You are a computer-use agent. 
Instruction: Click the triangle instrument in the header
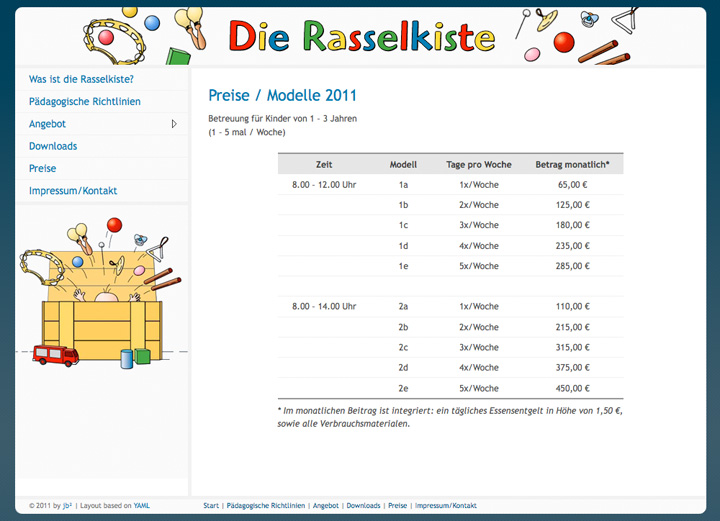(x=624, y=20)
